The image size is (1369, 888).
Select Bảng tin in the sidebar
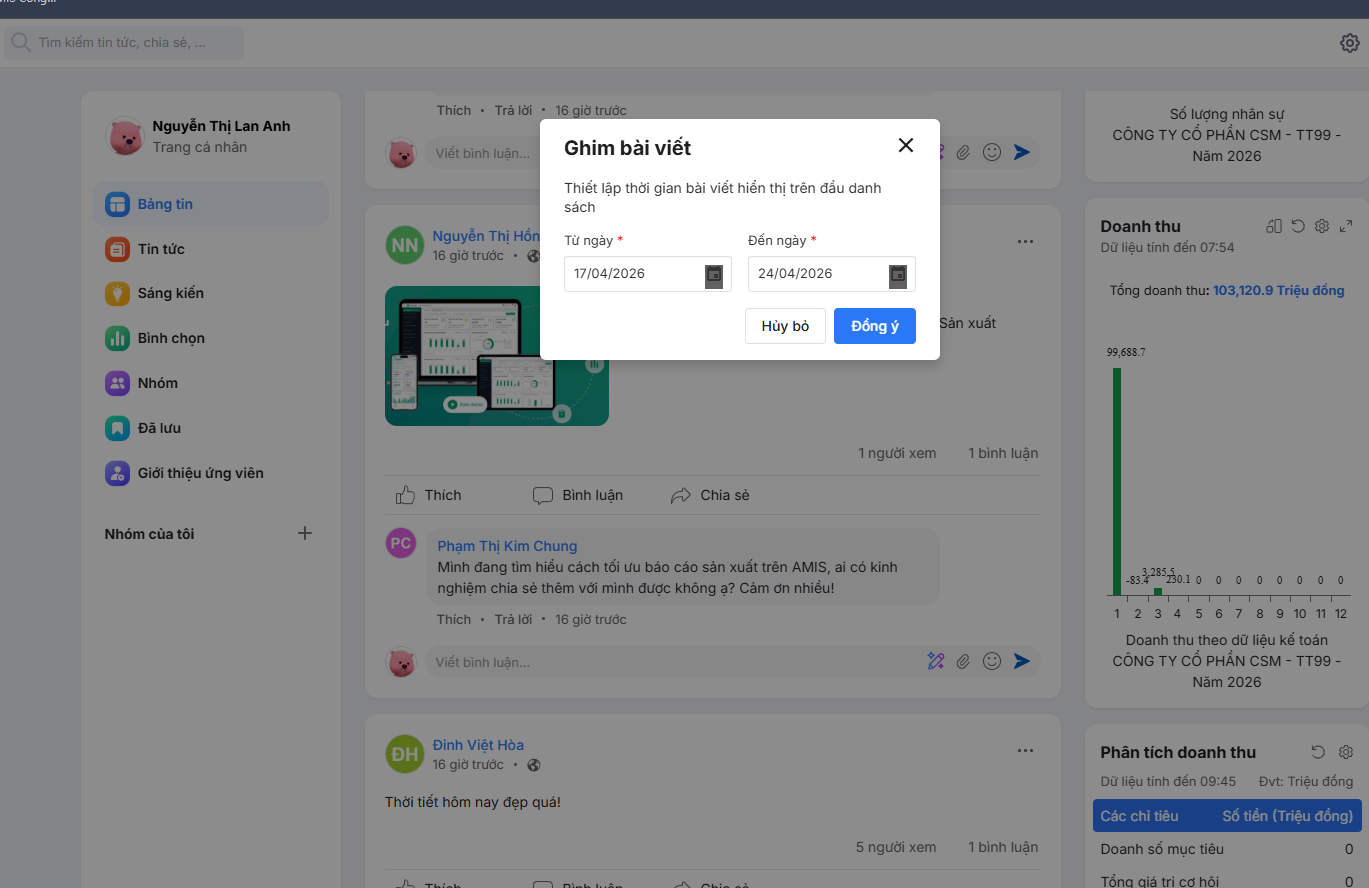(x=211, y=204)
